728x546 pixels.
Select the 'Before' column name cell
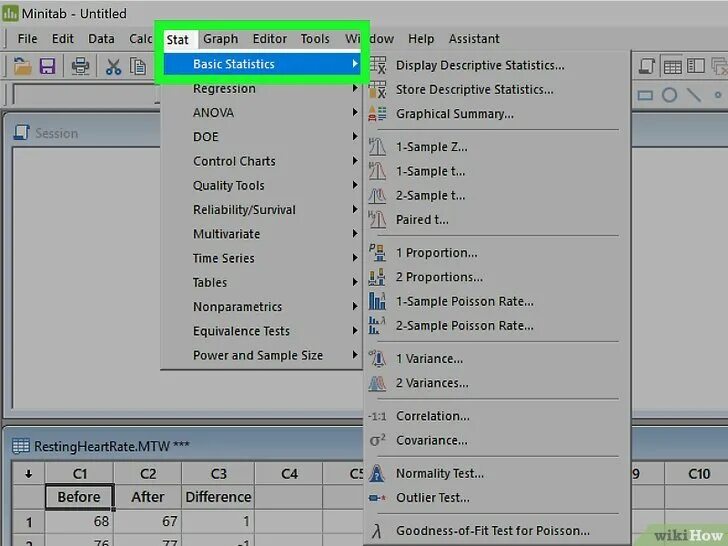(79, 497)
